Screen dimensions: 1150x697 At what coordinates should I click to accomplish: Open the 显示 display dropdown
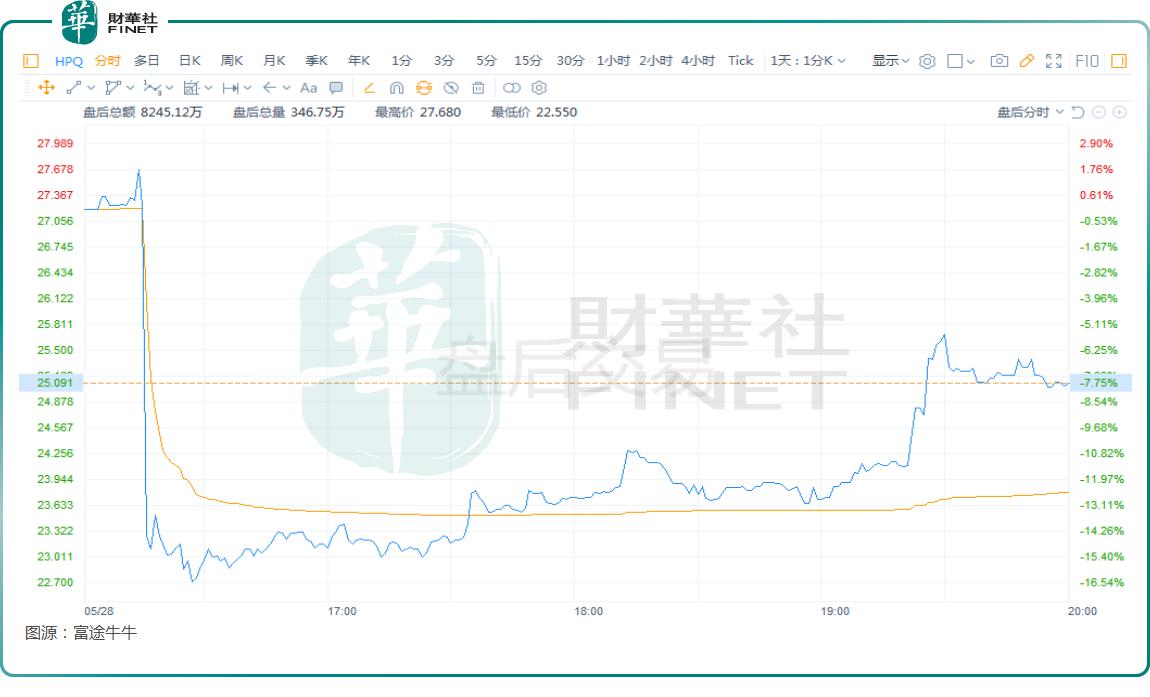[x=890, y=61]
